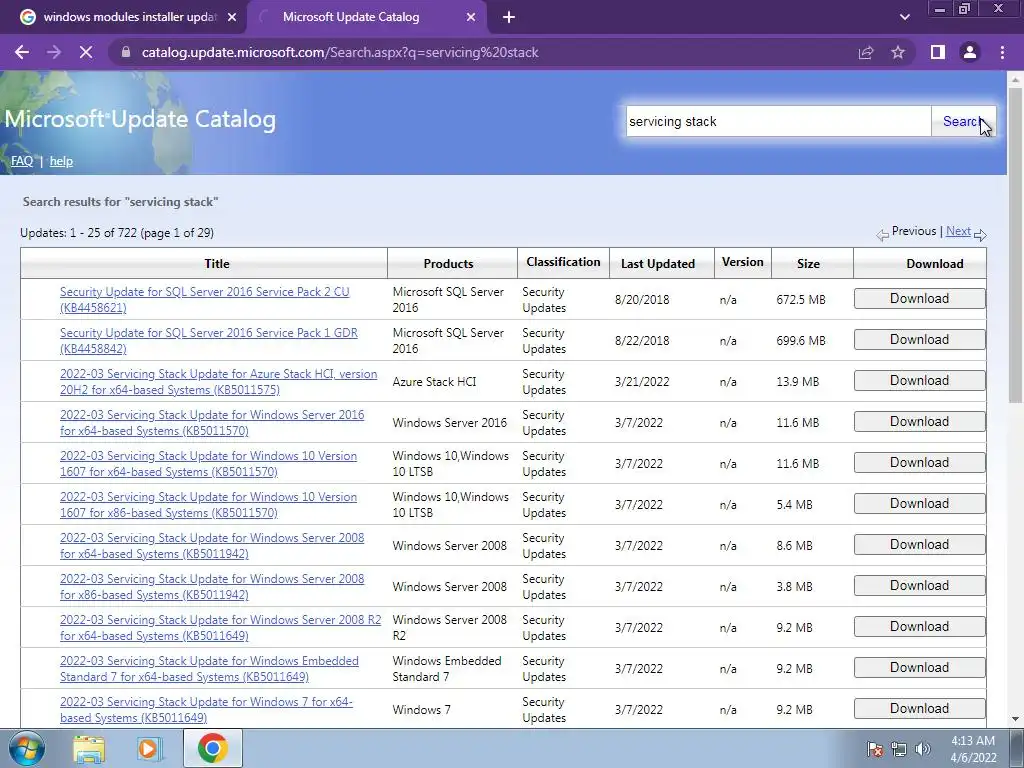
Task: Click the address bar URL
Action: point(340,52)
